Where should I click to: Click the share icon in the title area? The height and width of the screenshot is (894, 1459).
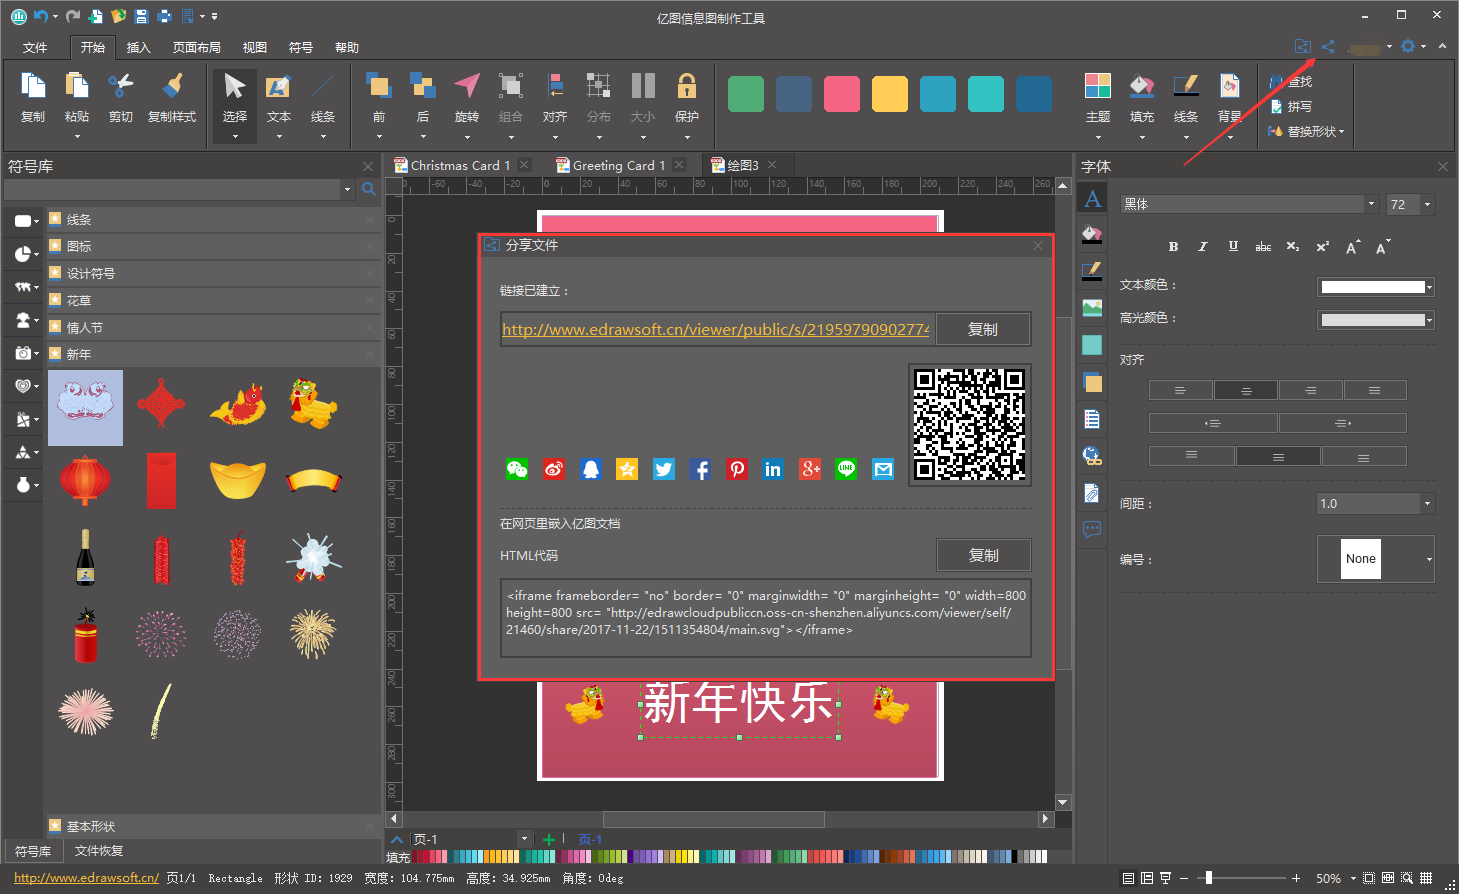[1328, 46]
